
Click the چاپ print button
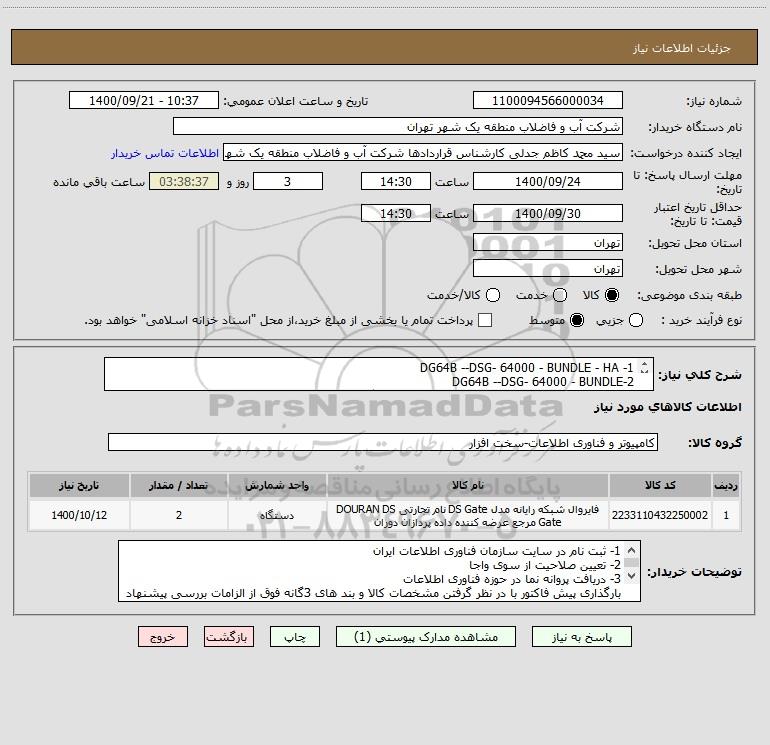(295, 637)
